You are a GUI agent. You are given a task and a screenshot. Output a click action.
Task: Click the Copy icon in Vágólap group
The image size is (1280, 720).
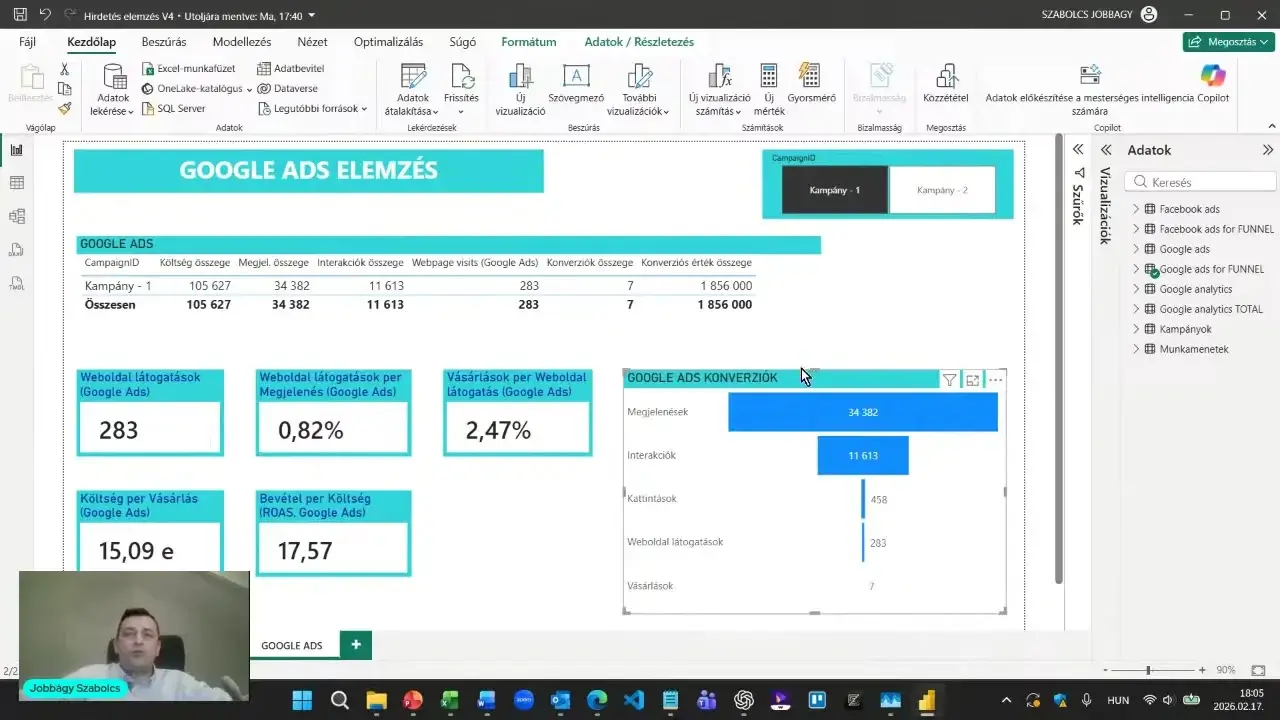(64, 89)
